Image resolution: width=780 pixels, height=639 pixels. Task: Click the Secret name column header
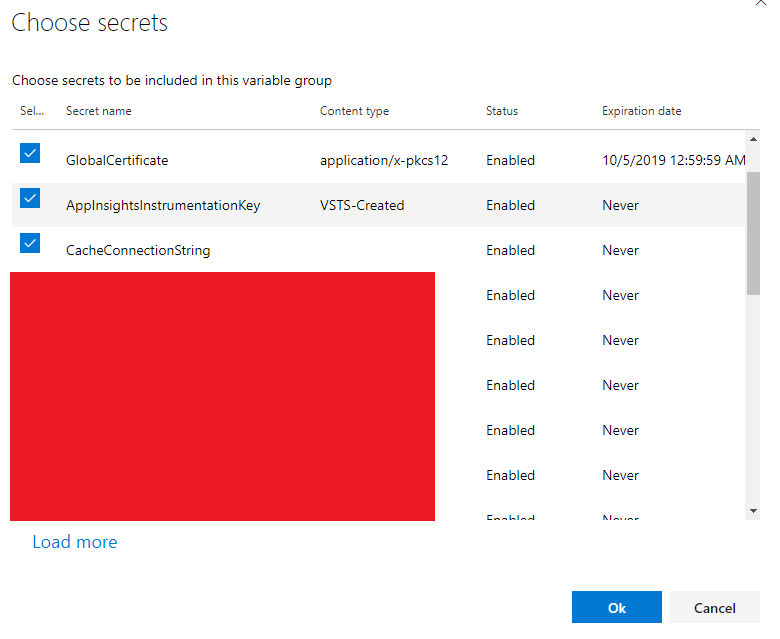coord(98,111)
